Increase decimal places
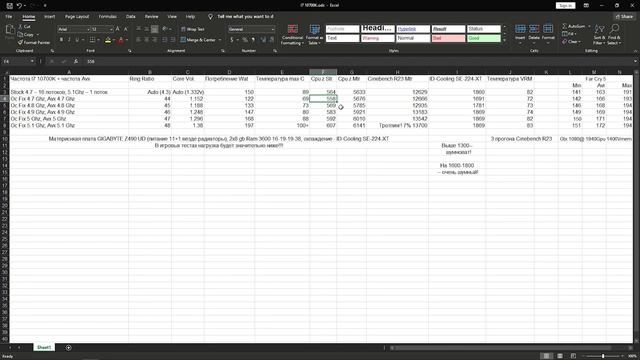The height and width of the screenshot is (360, 640). [x=263, y=40]
